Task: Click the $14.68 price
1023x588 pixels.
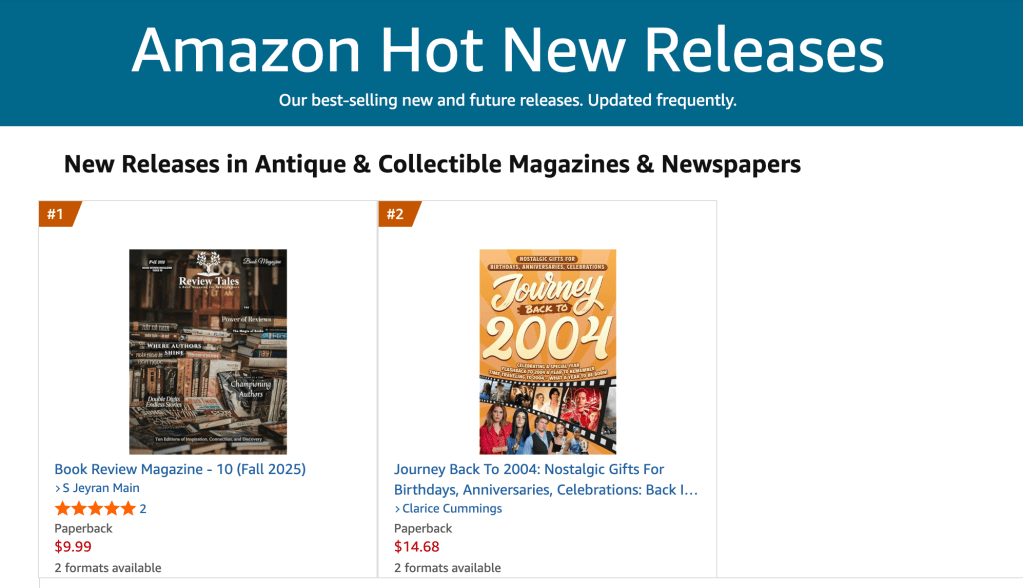Action: [417, 547]
